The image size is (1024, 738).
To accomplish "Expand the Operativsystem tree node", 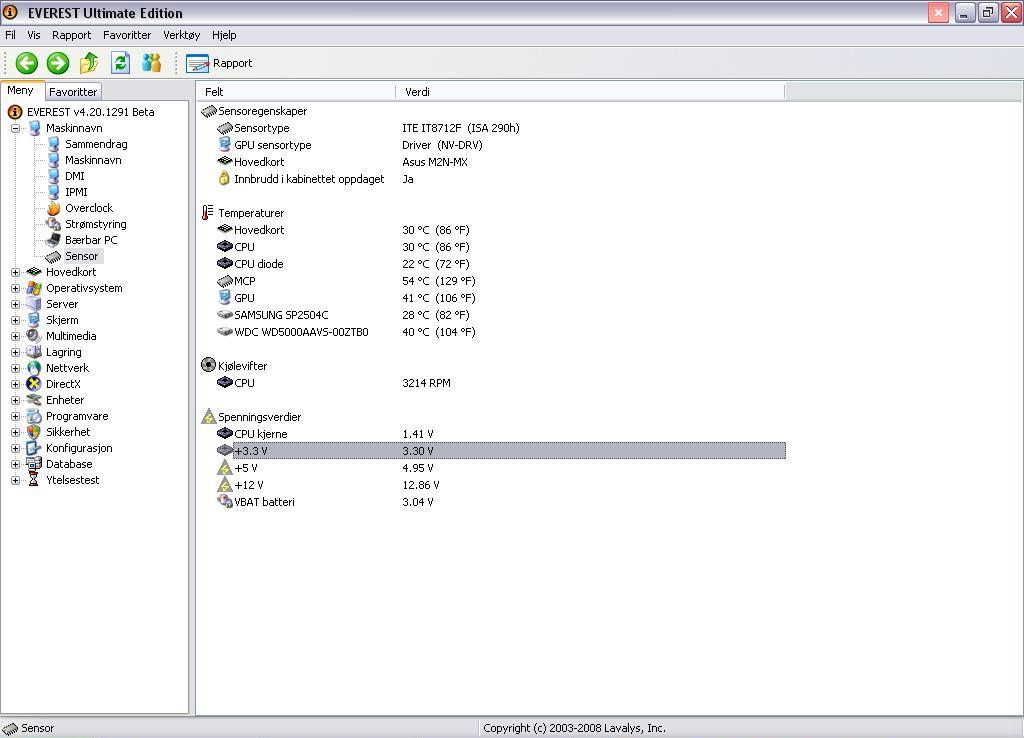I will [x=16, y=288].
